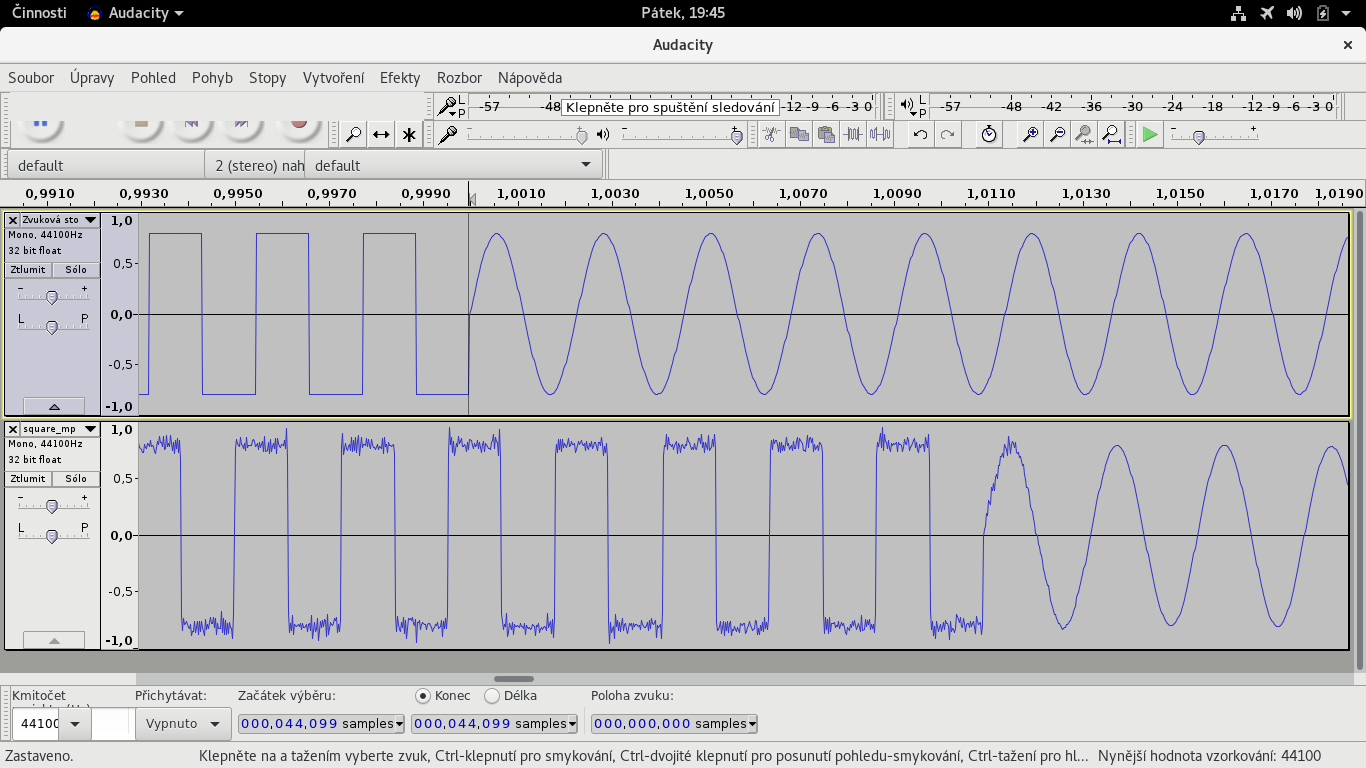
Task: Select the Délka radio button
Action: click(492, 695)
